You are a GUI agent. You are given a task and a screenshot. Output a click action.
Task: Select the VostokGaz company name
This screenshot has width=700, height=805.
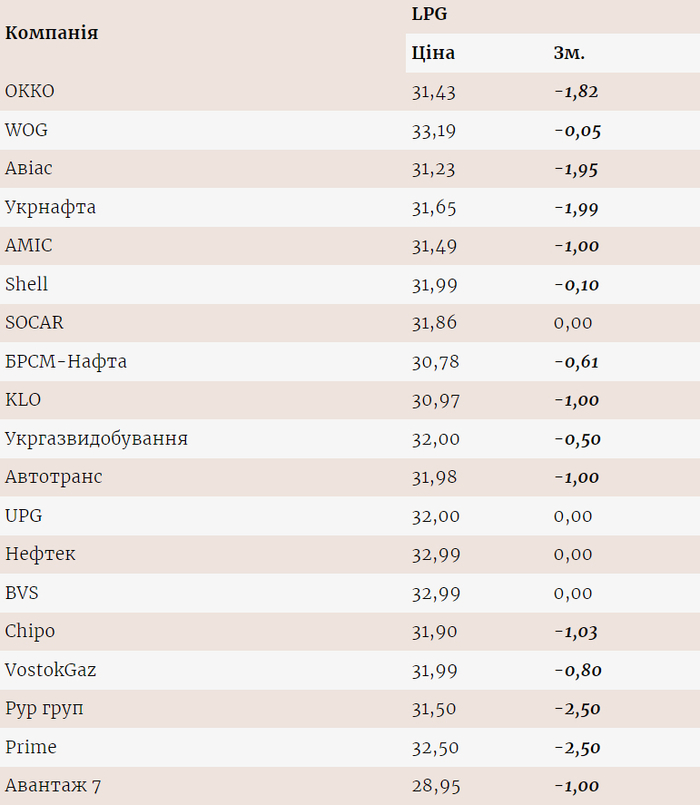coord(51,670)
